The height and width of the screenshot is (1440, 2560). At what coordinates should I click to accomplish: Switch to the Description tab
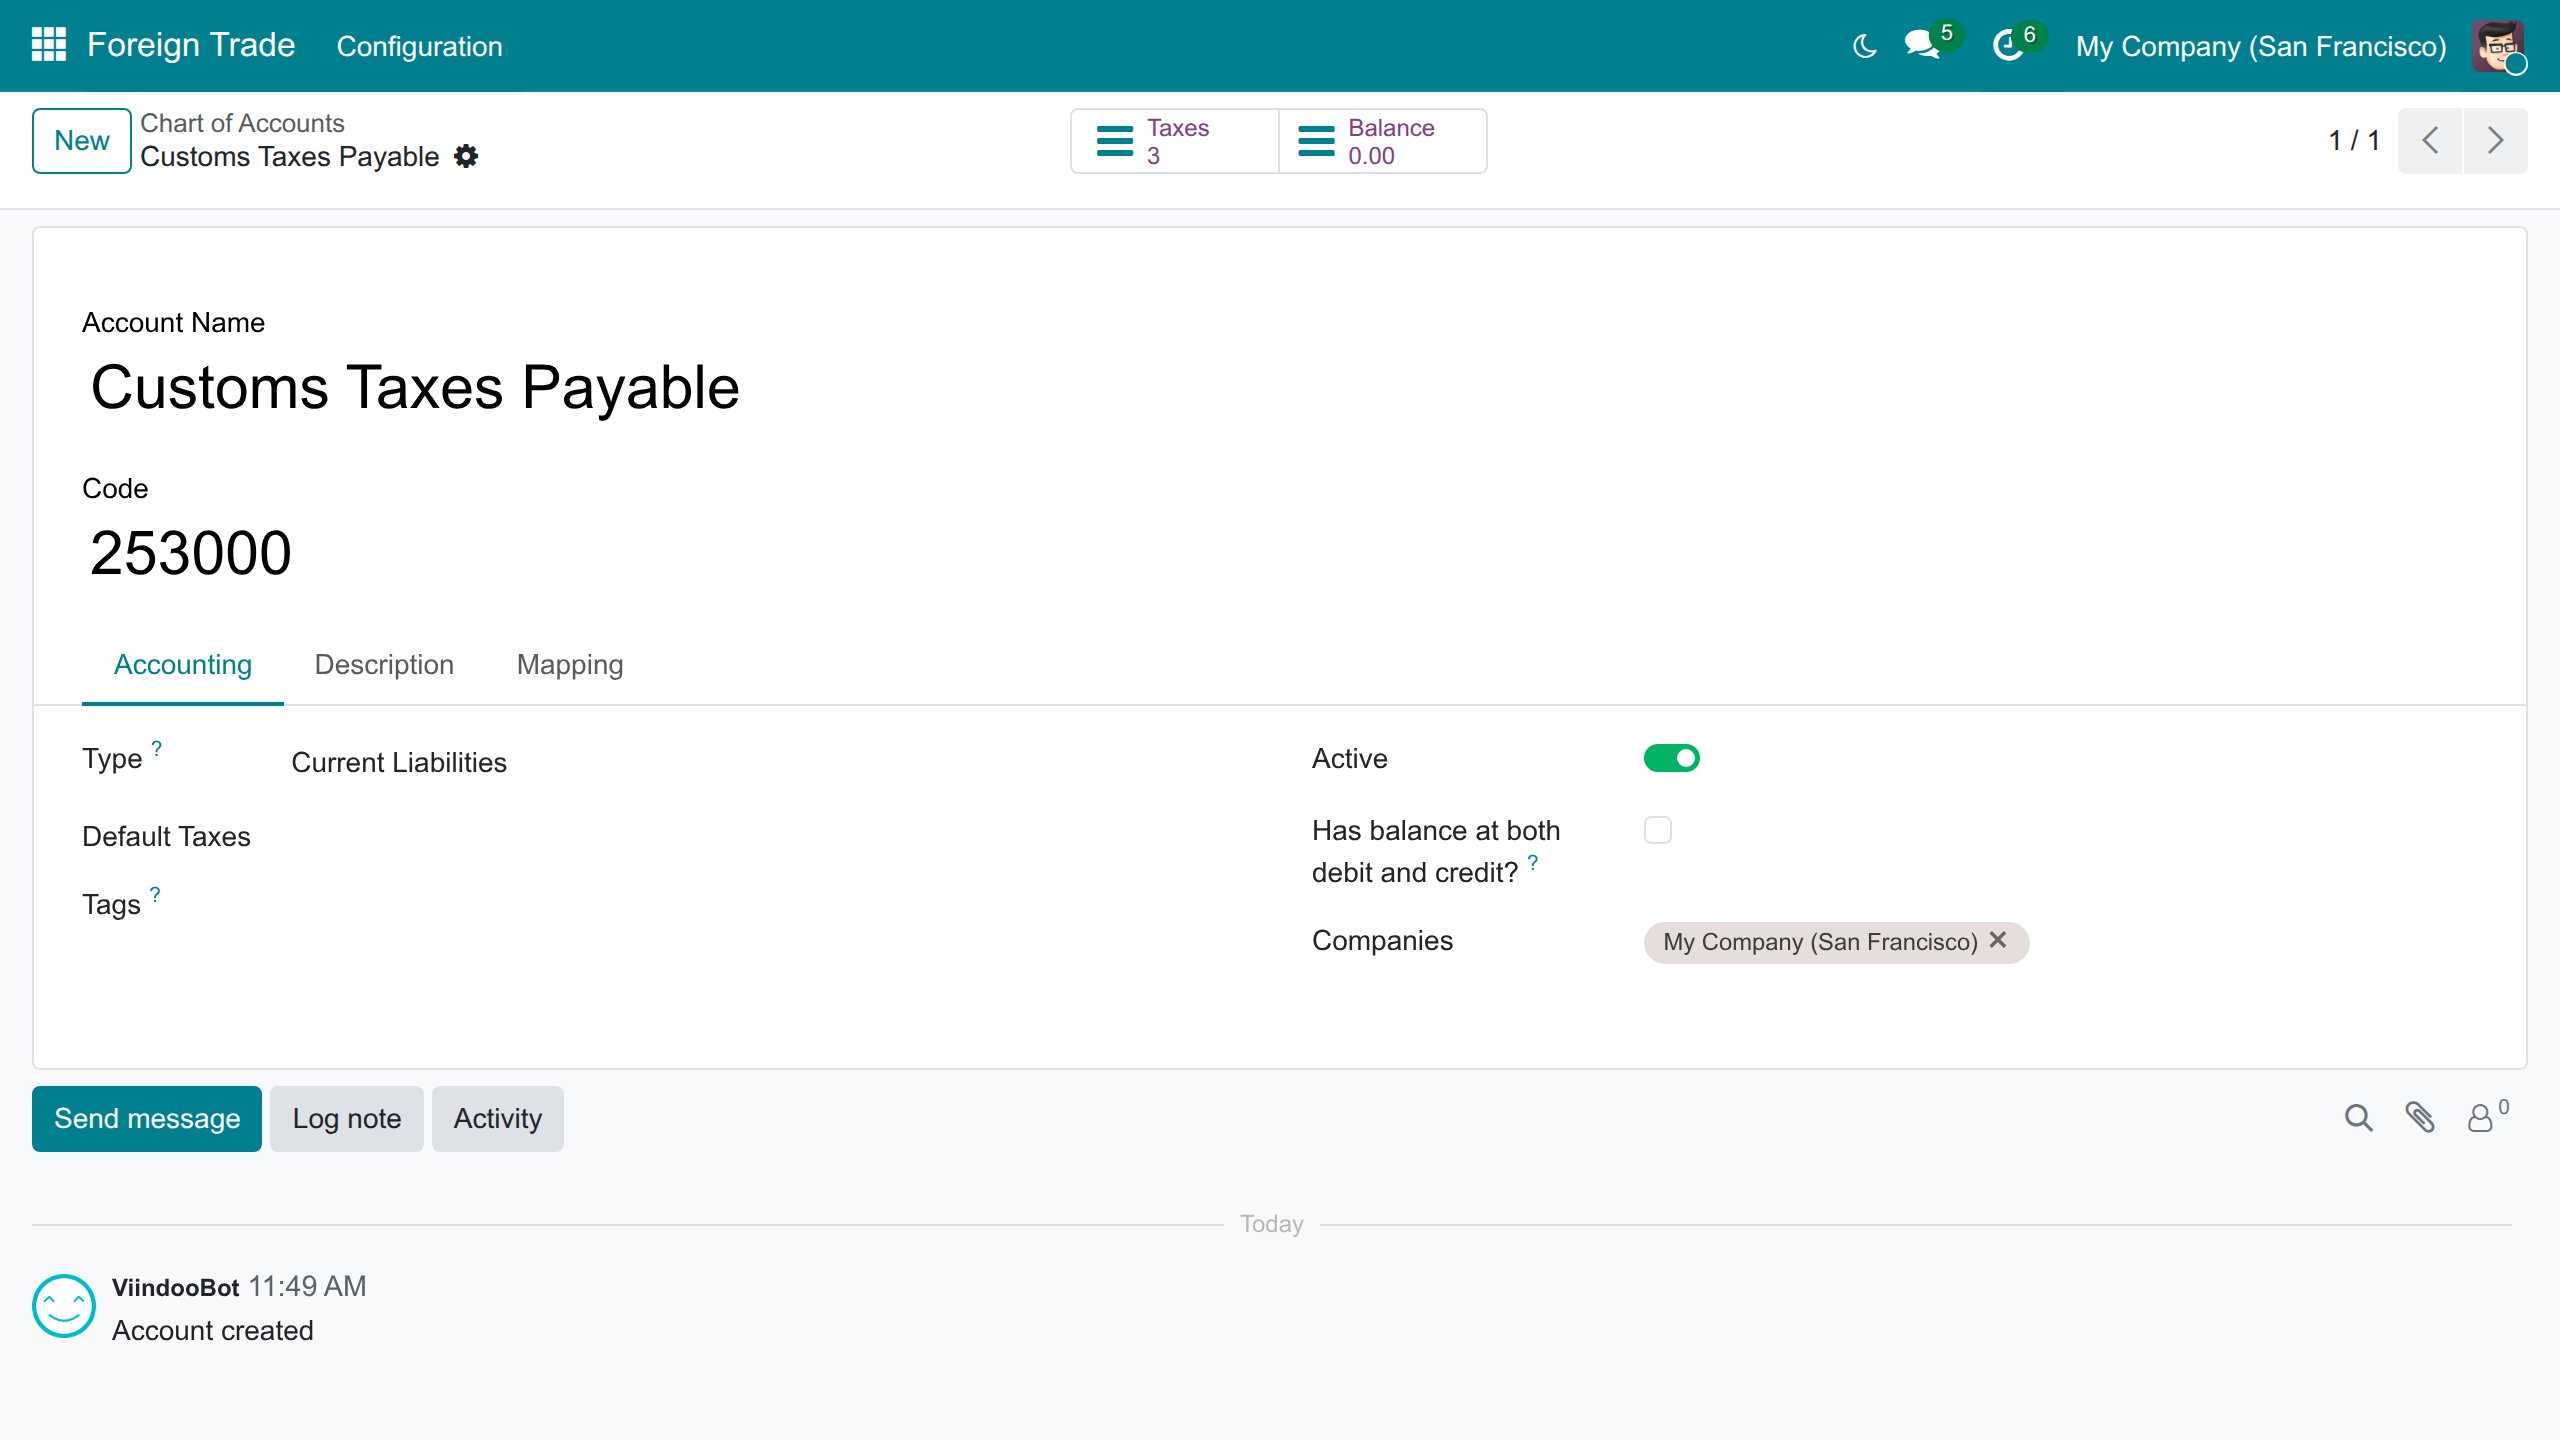(384, 665)
